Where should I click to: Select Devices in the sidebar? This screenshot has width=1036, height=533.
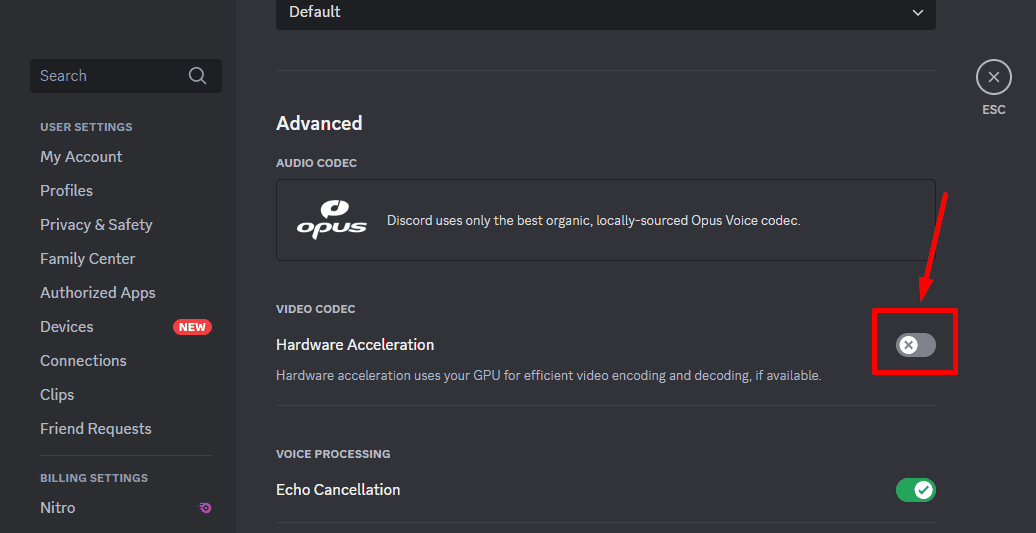(x=67, y=327)
